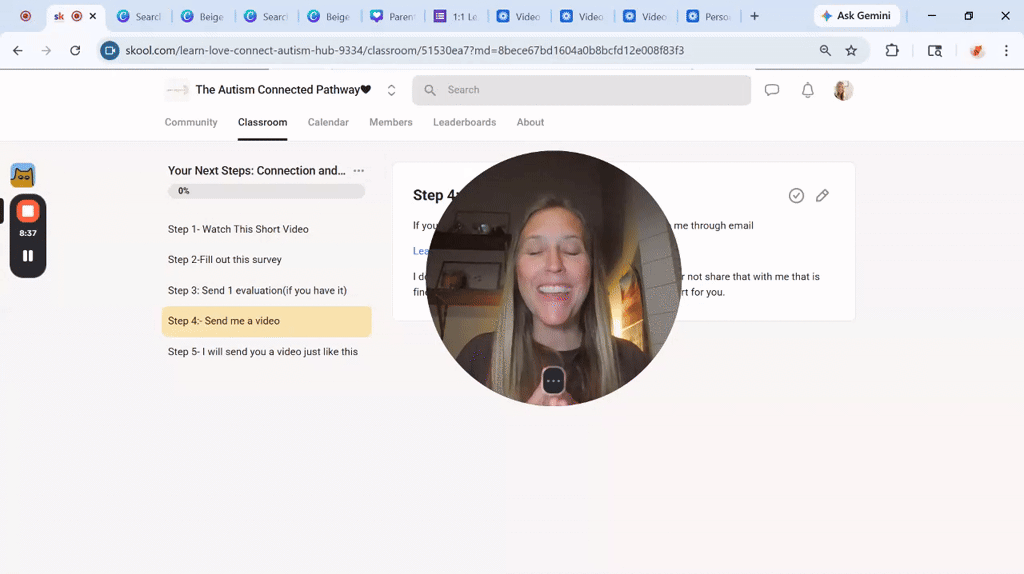Open the Community tab
The image size is (1024, 574).
point(191,122)
